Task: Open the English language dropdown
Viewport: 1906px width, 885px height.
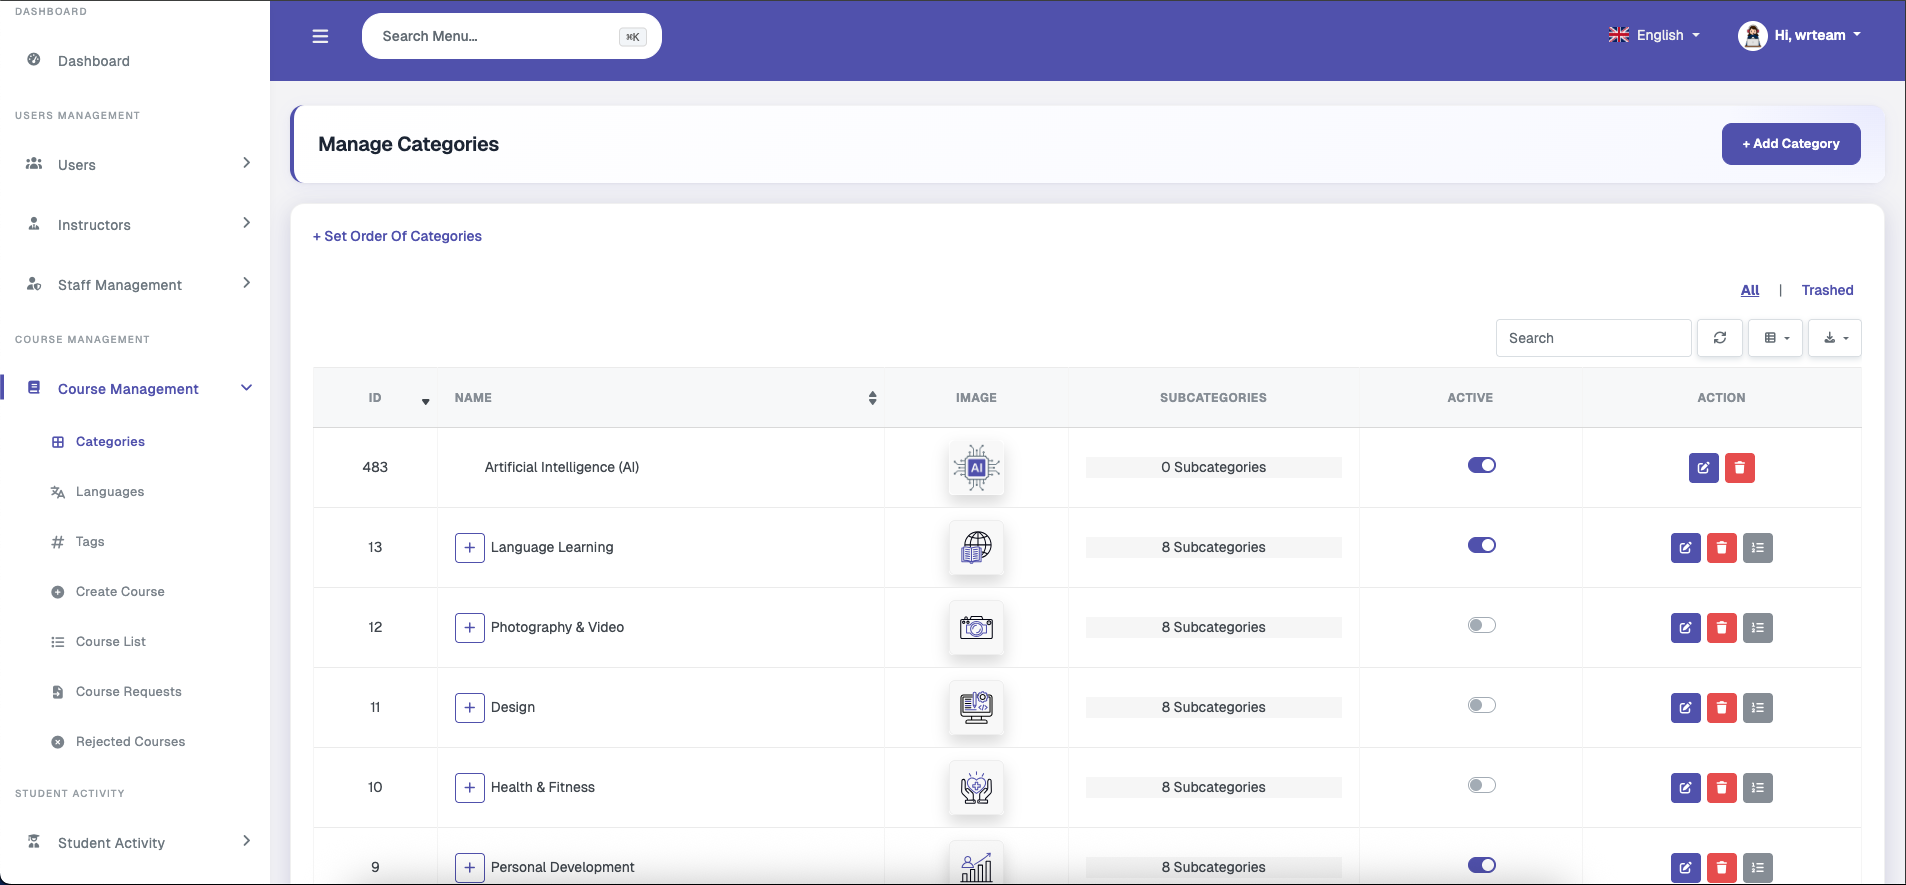Action: 1654,35
